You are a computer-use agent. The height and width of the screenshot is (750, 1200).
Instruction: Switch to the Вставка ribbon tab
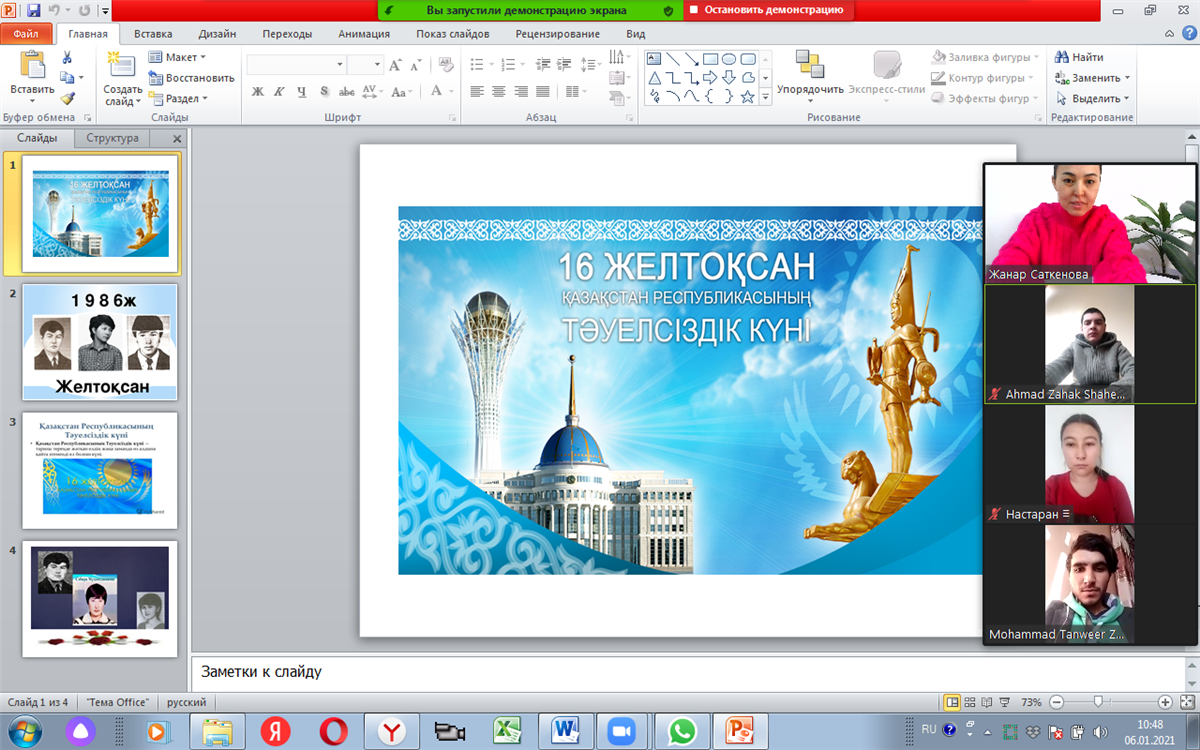(x=152, y=33)
